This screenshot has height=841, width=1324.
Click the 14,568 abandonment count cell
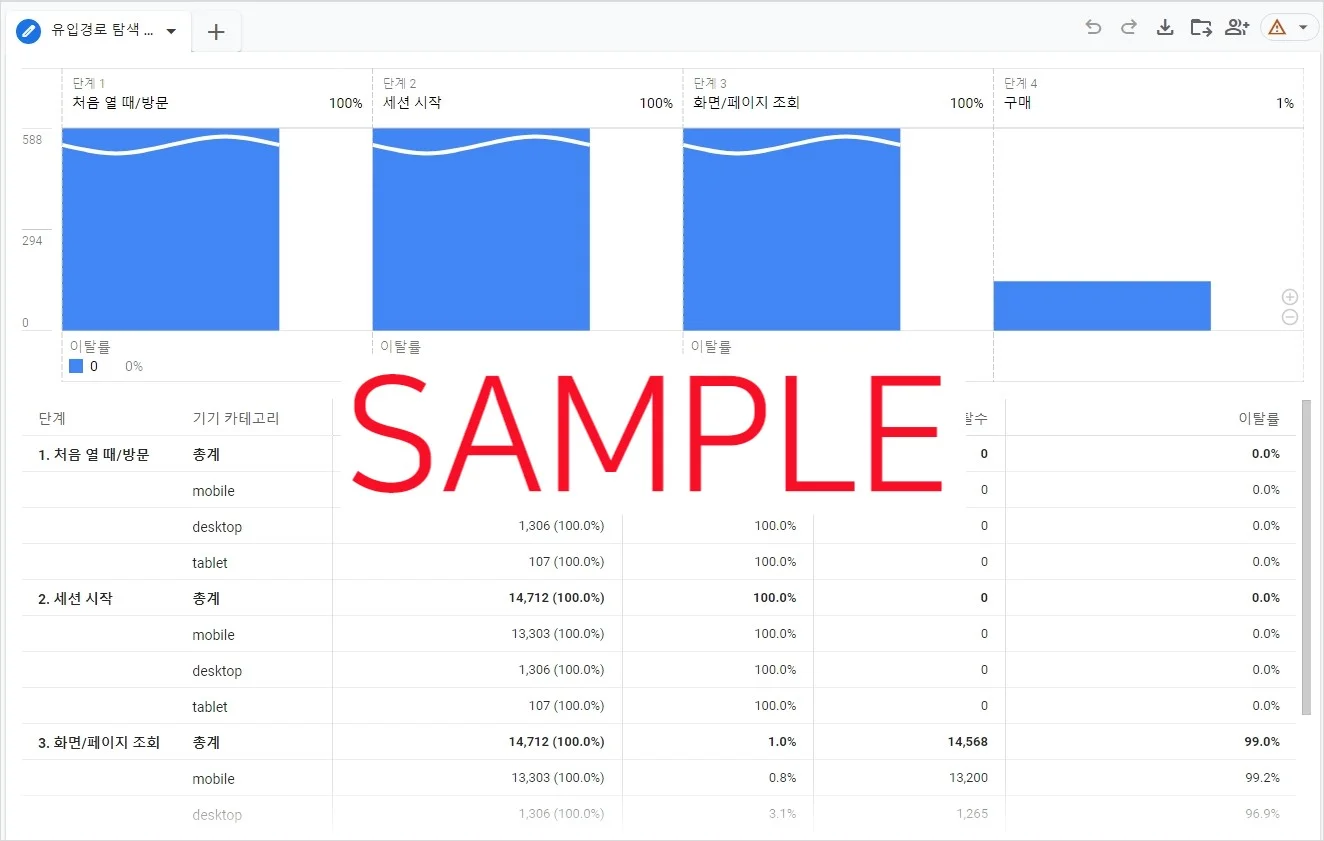[967, 742]
